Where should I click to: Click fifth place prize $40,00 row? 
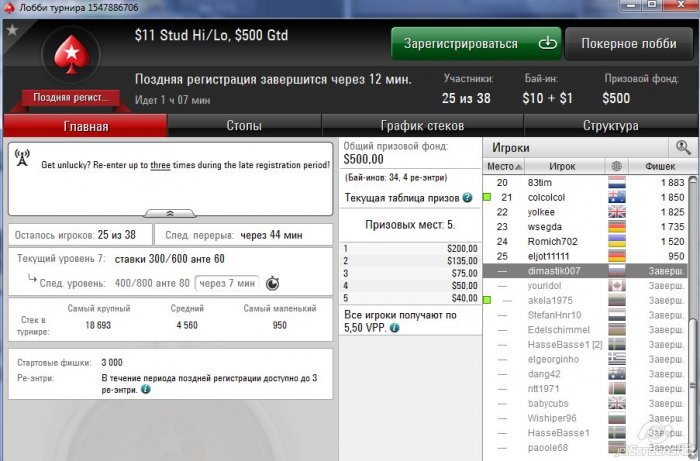tap(410, 298)
